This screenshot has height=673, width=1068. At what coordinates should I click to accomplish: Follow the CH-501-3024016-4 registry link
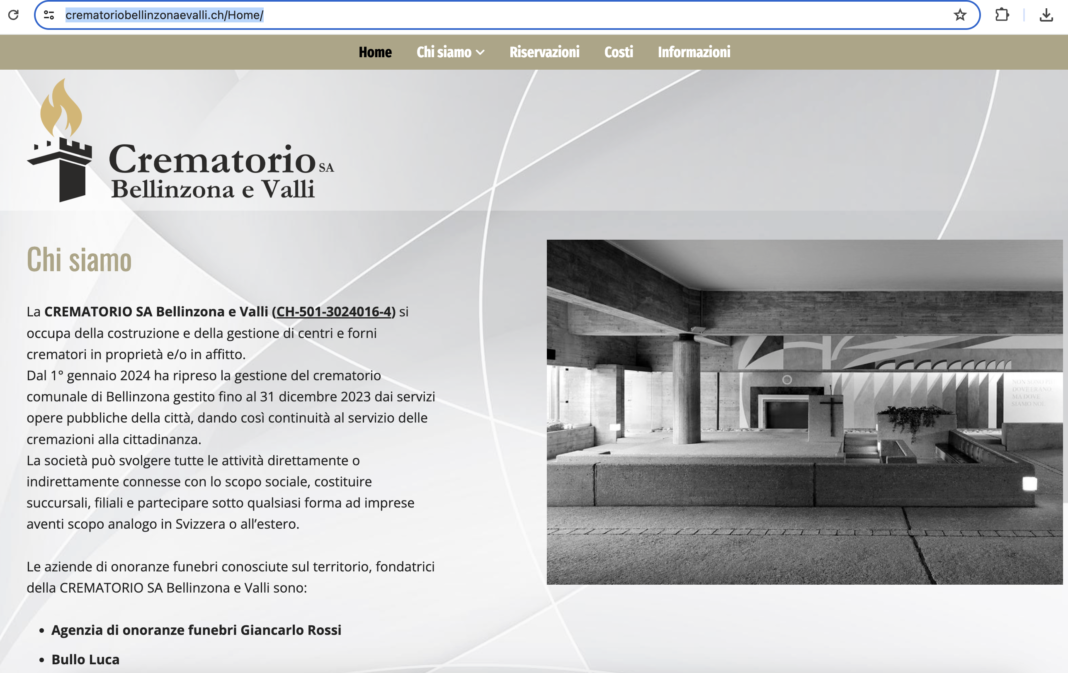tap(333, 311)
